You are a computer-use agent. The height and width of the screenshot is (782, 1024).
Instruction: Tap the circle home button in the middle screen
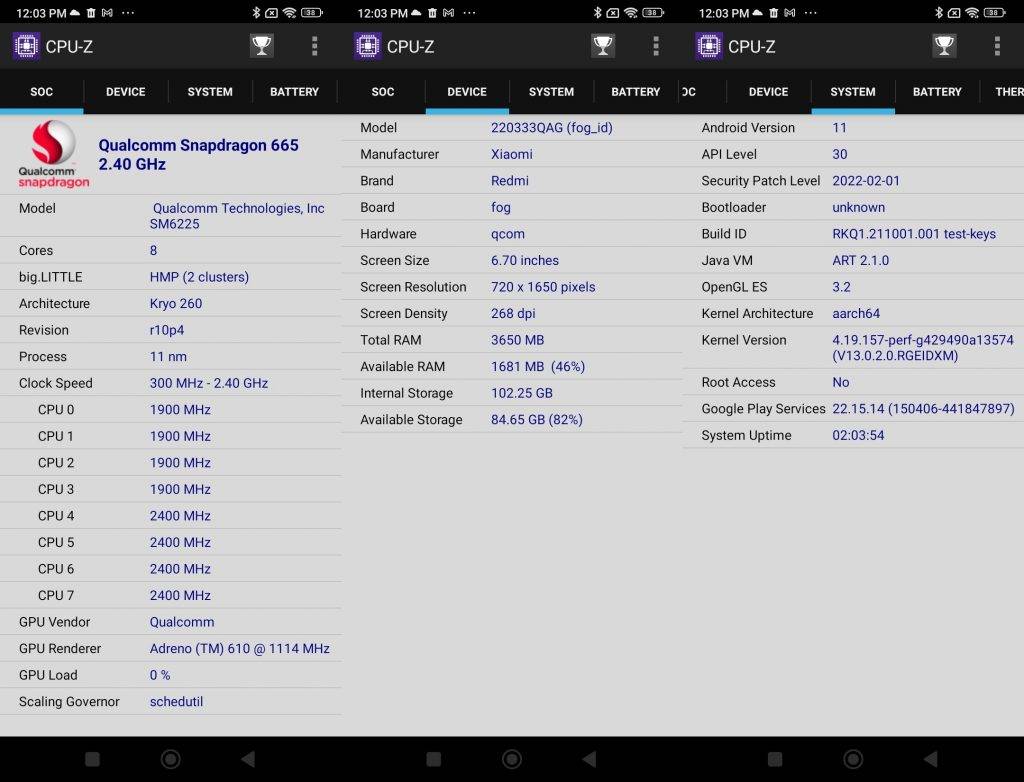pos(512,759)
